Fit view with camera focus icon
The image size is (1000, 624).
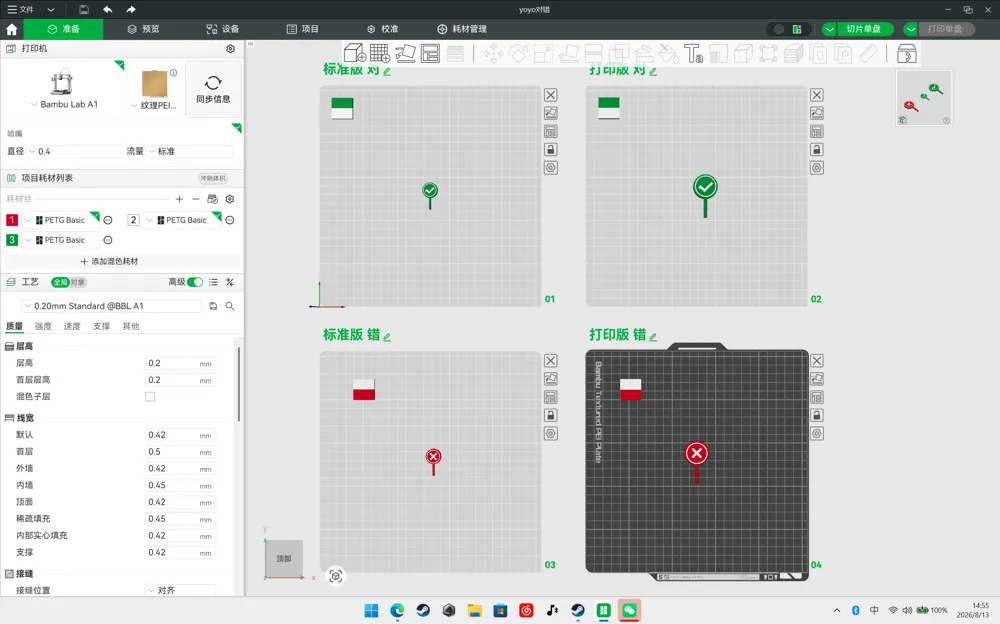(335, 576)
